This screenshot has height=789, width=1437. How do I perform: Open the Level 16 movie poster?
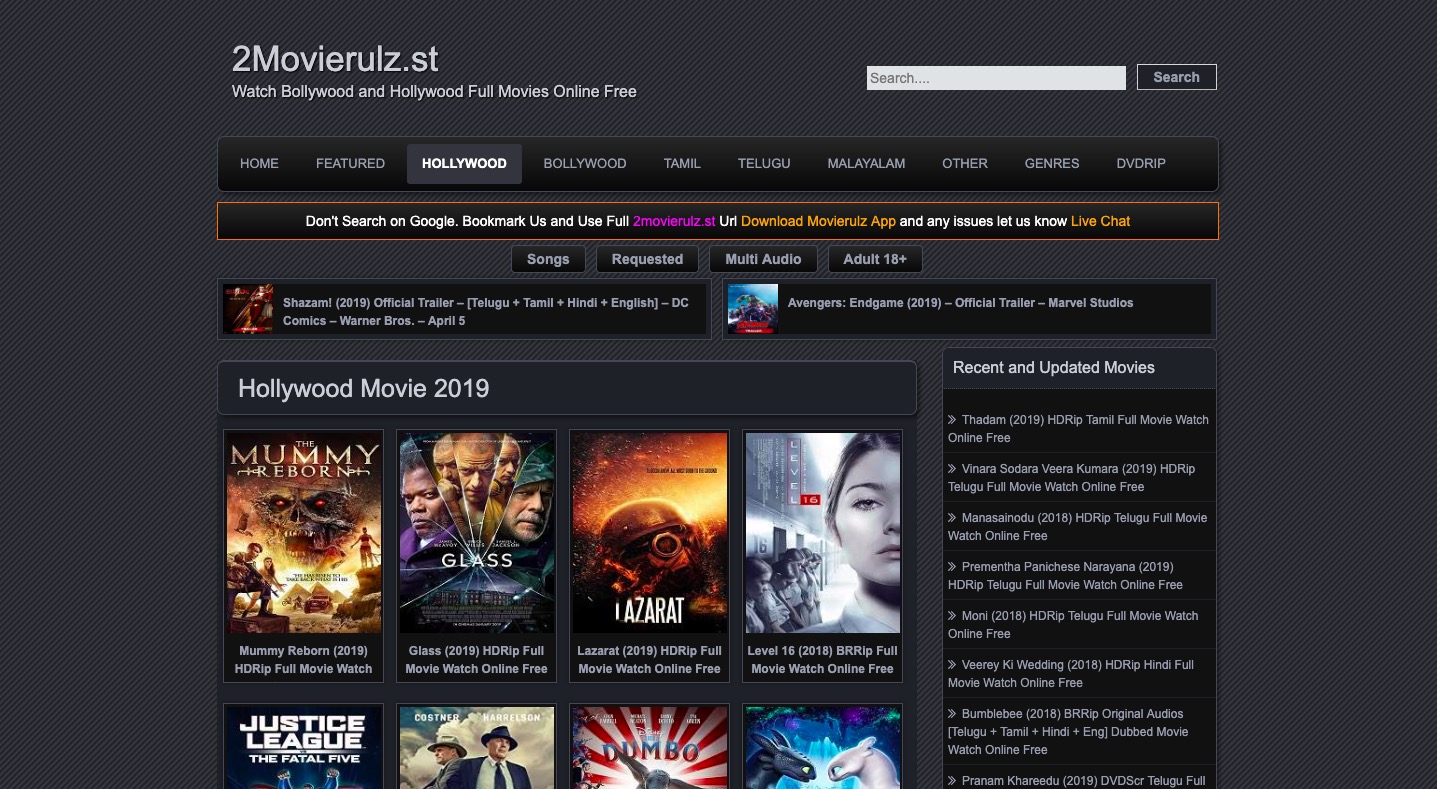click(x=822, y=533)
